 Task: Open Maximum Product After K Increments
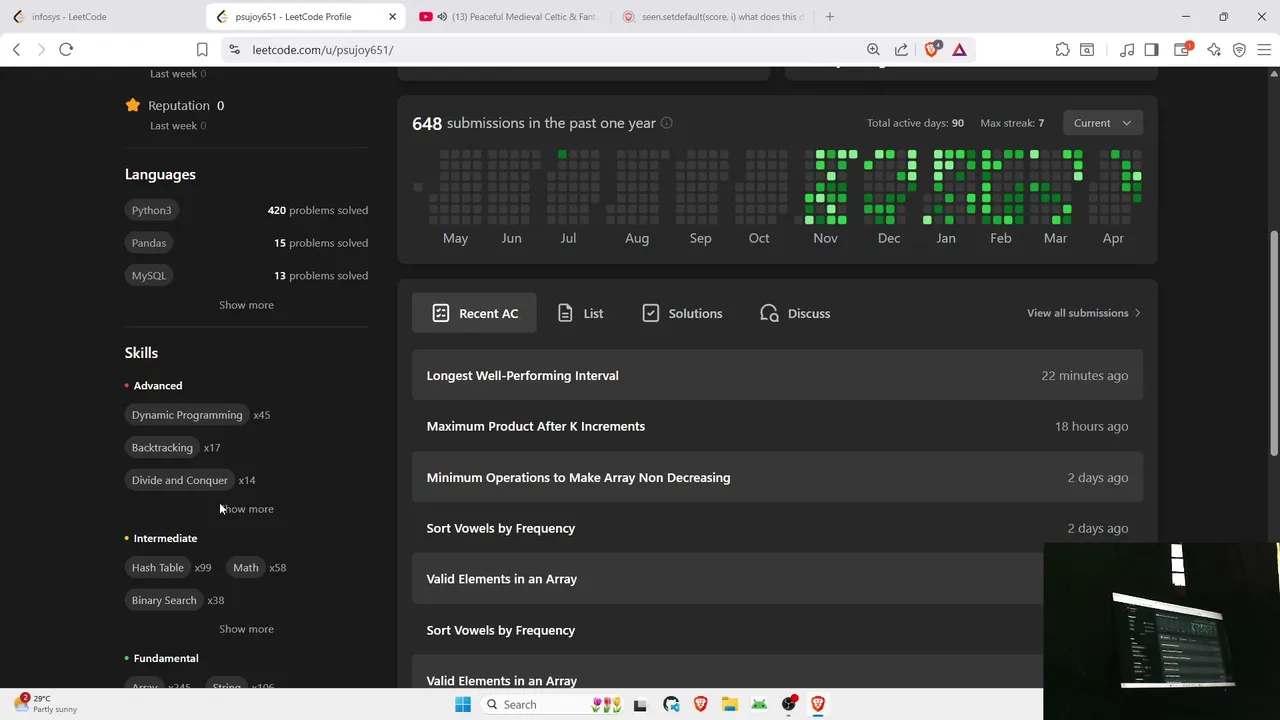click(777, 426)
